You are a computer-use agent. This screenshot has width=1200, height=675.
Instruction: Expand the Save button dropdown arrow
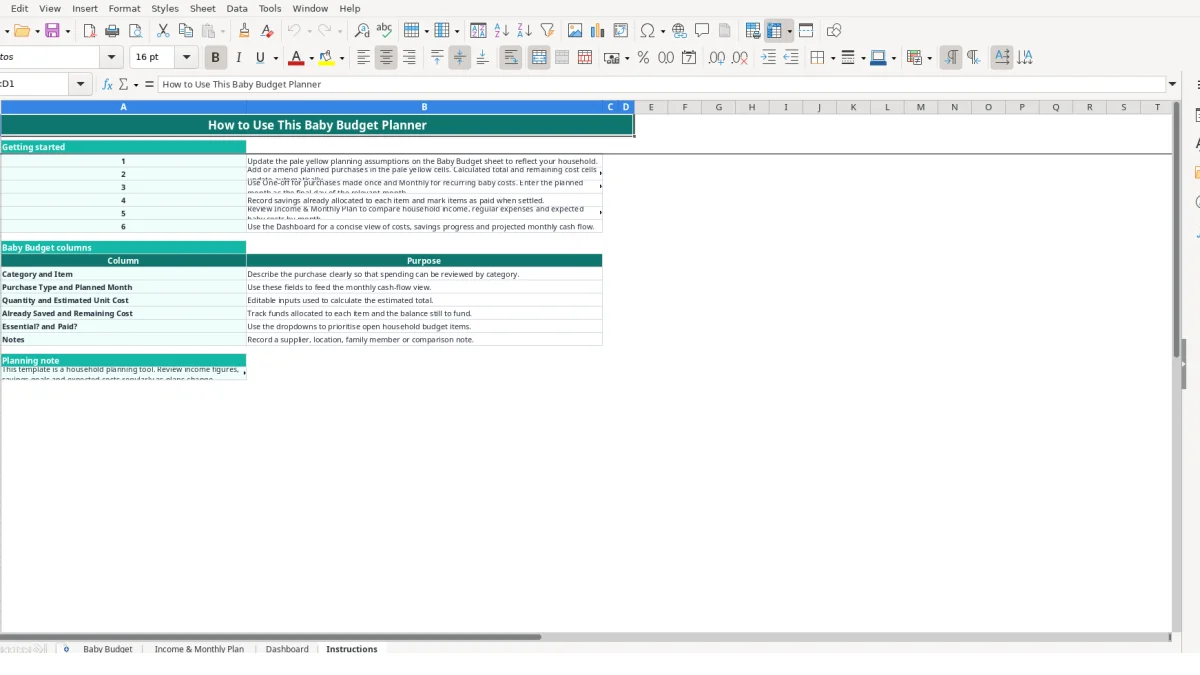(67, 31)
